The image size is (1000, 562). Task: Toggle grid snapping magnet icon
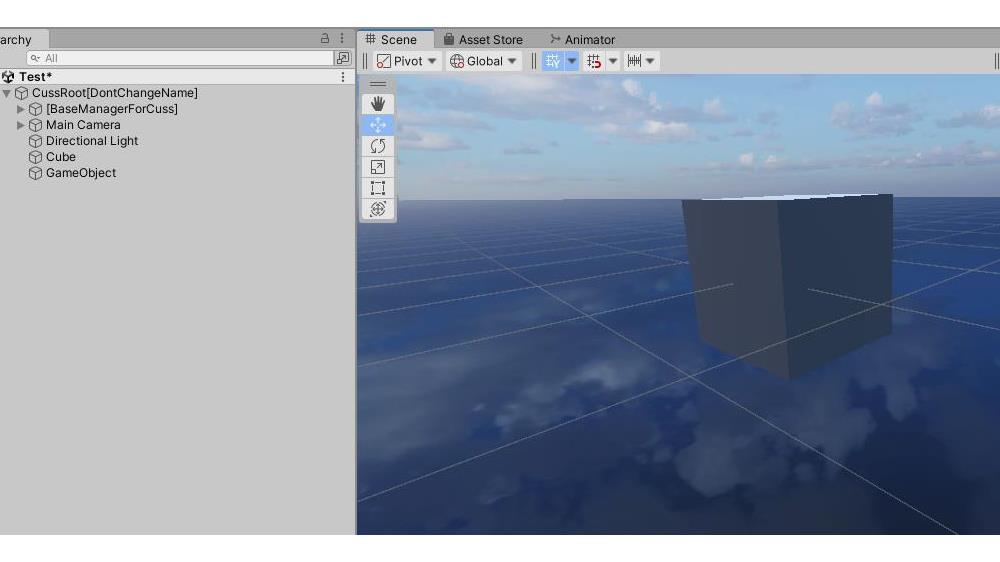point(594,61)
